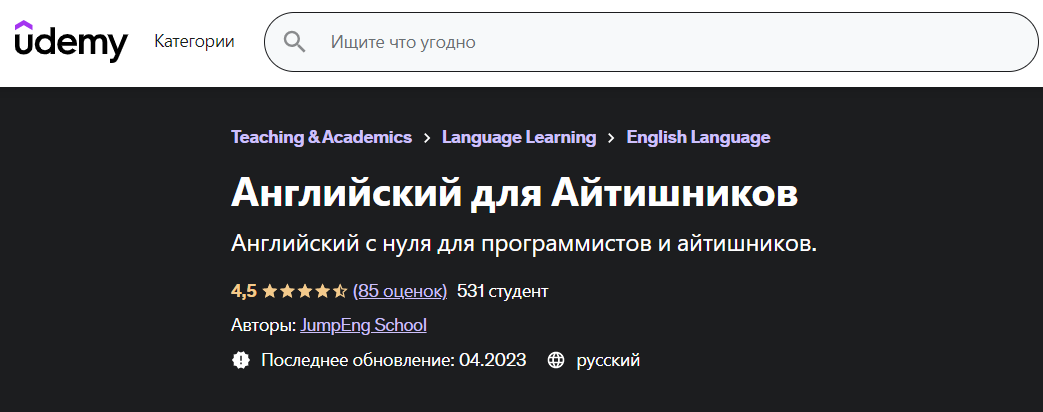Click the last-update badge icon
Viewport: 1043px width, 412px height.
click(x=240, y=360)
